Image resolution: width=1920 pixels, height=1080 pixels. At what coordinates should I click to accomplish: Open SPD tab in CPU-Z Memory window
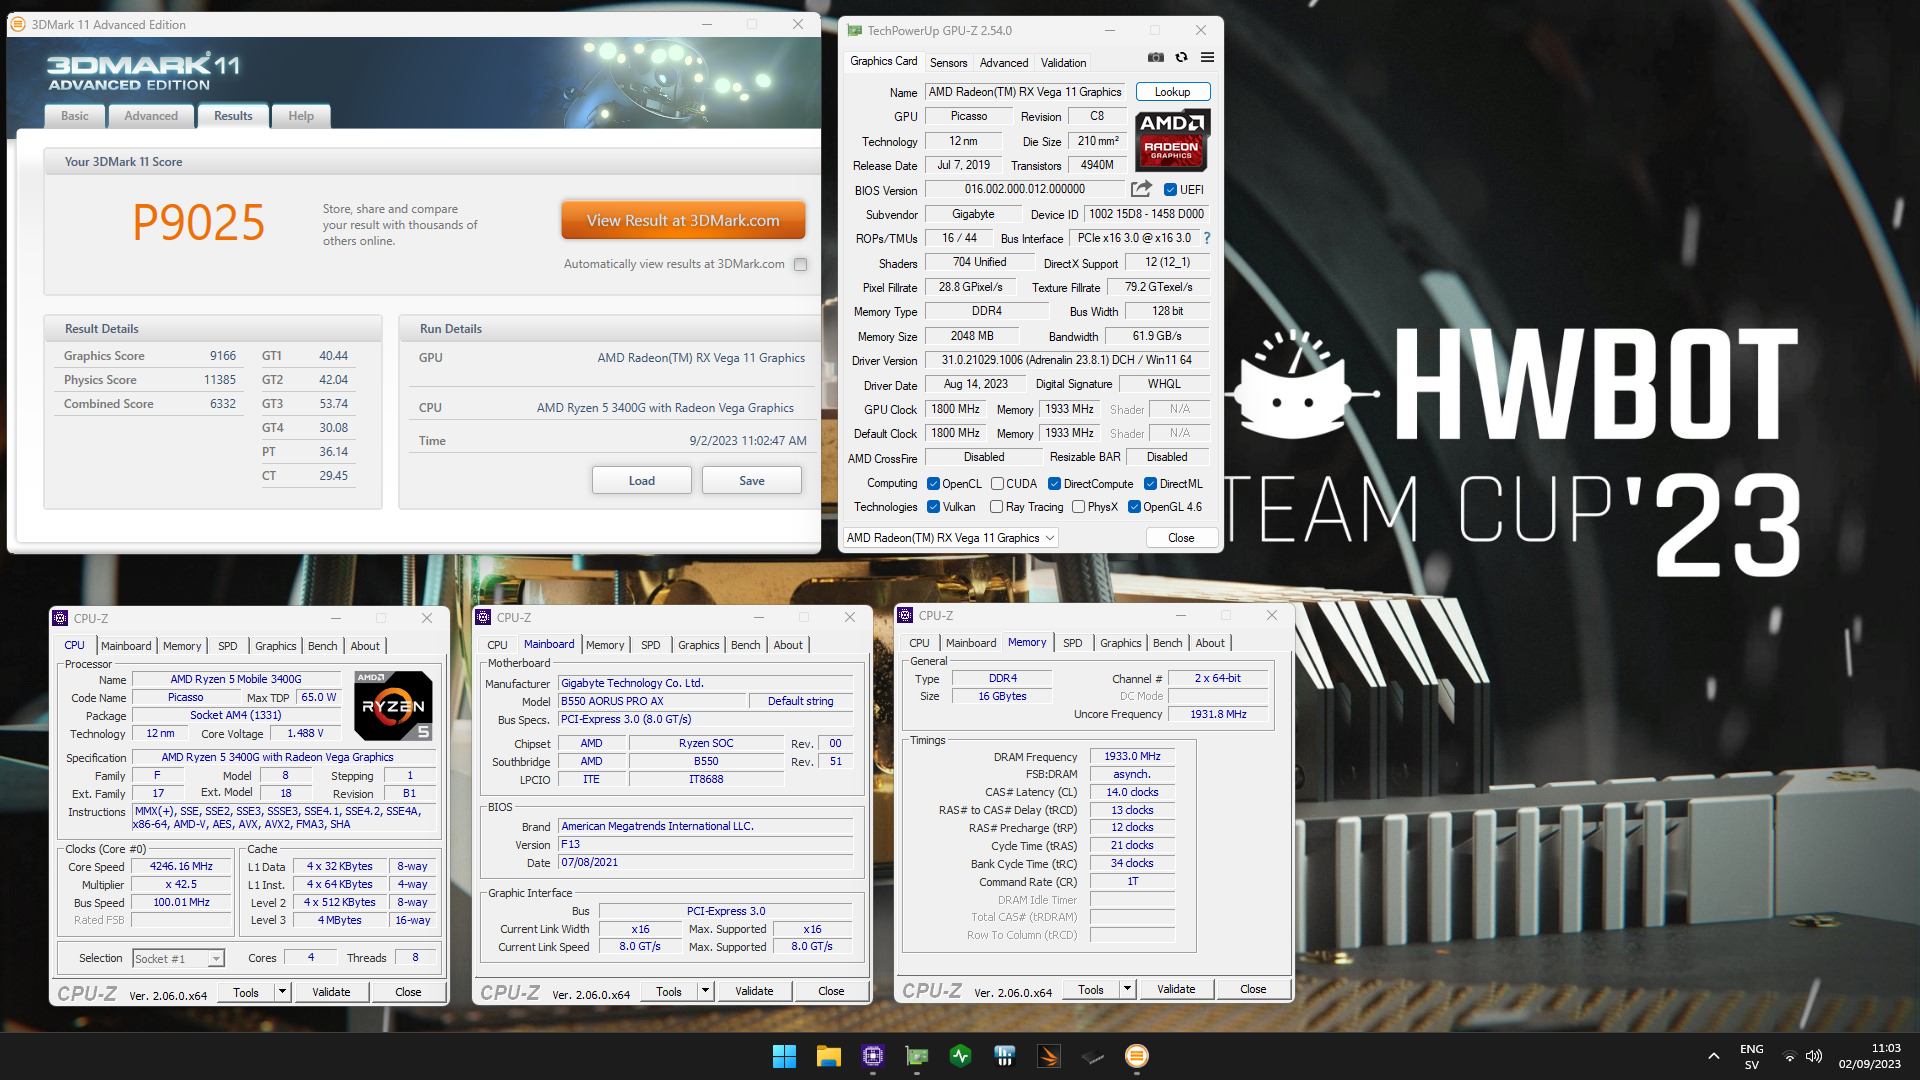pos(1072,643)
